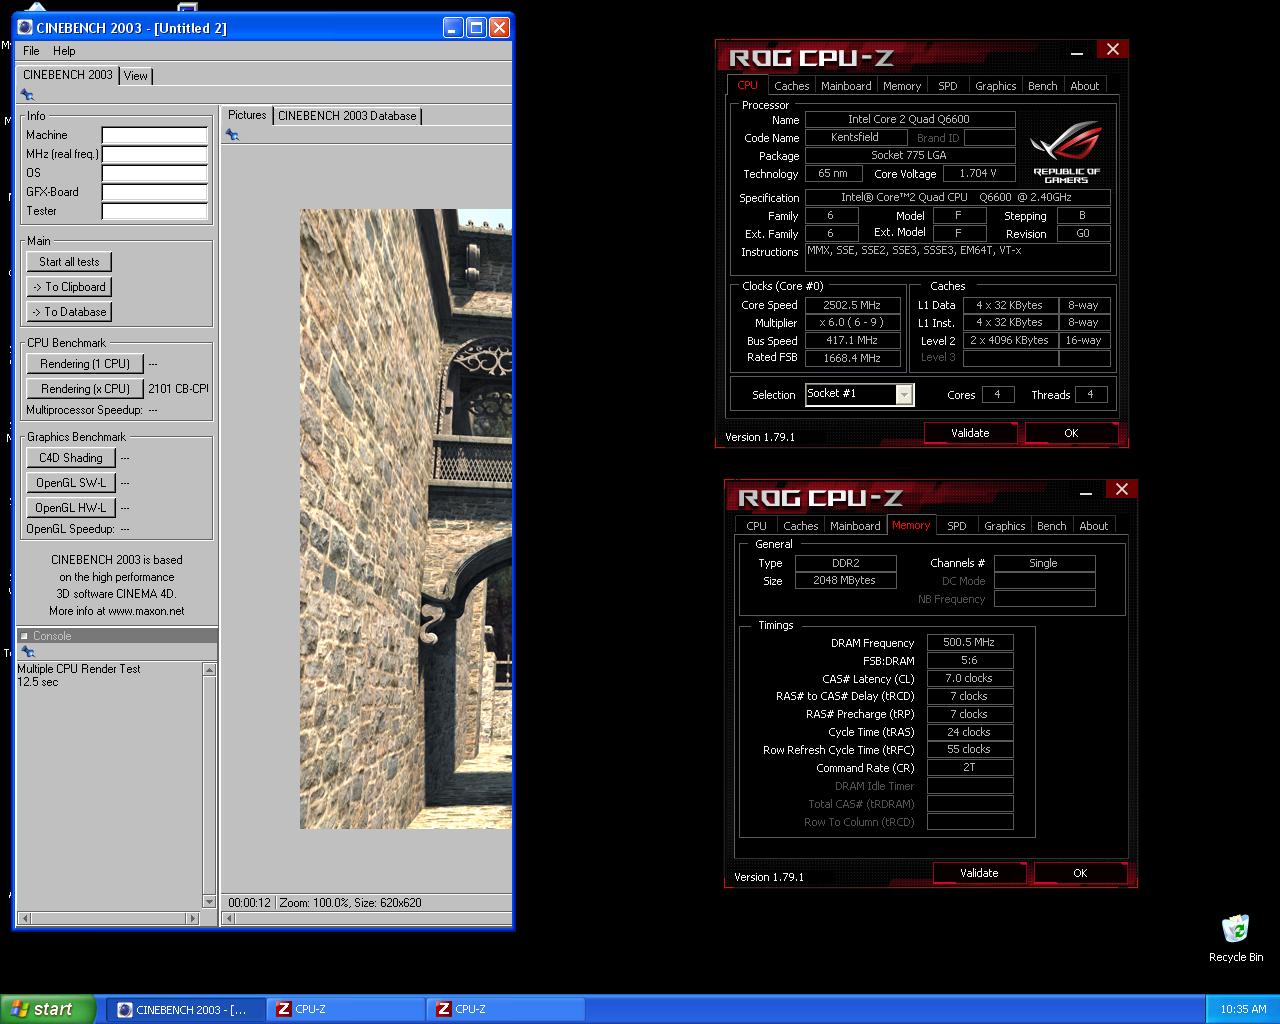1280x1024 pixels.
Task: Run Rendering (1 CPU) benchmark
Action: [x=85, y=364]
